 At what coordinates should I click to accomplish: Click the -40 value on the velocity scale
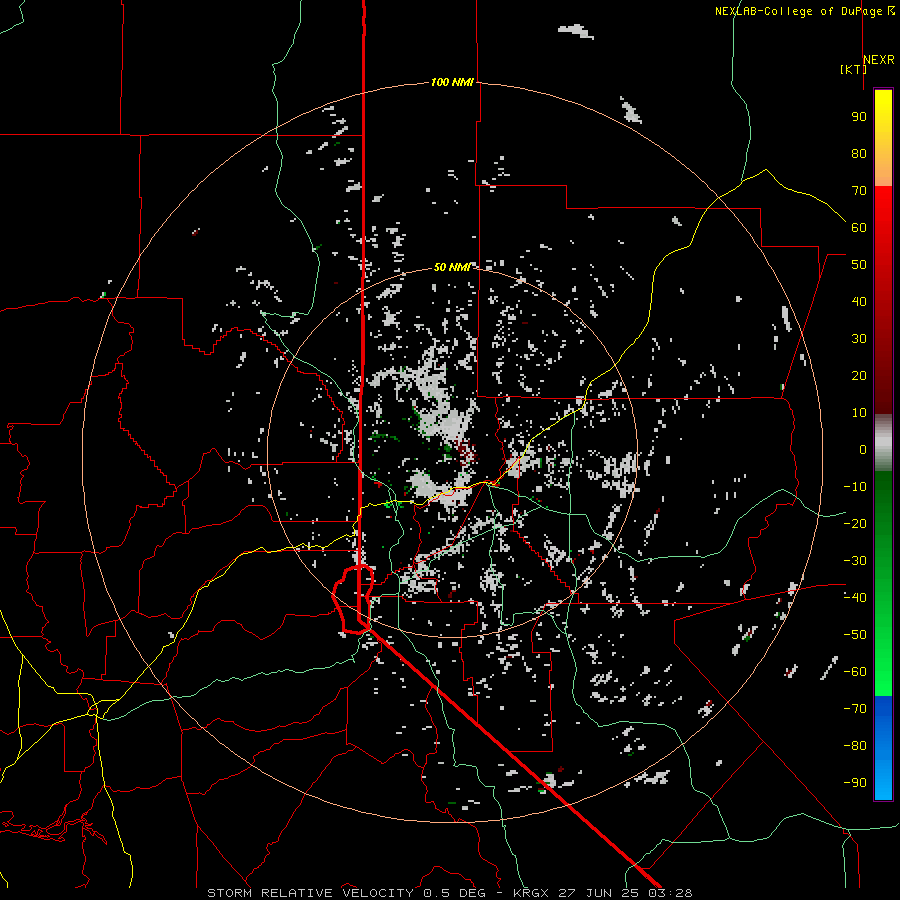pyautogui.click(x=855, y=598)
